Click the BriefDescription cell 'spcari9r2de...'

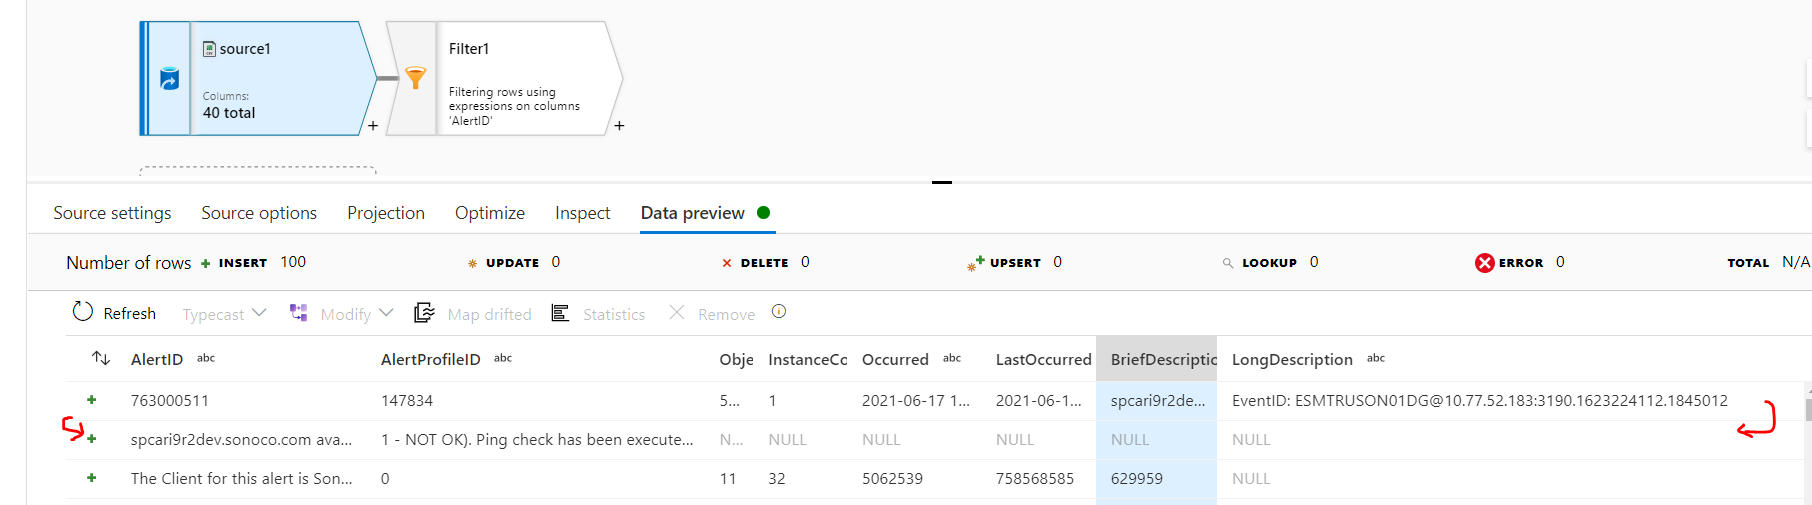click(1157, 400)
